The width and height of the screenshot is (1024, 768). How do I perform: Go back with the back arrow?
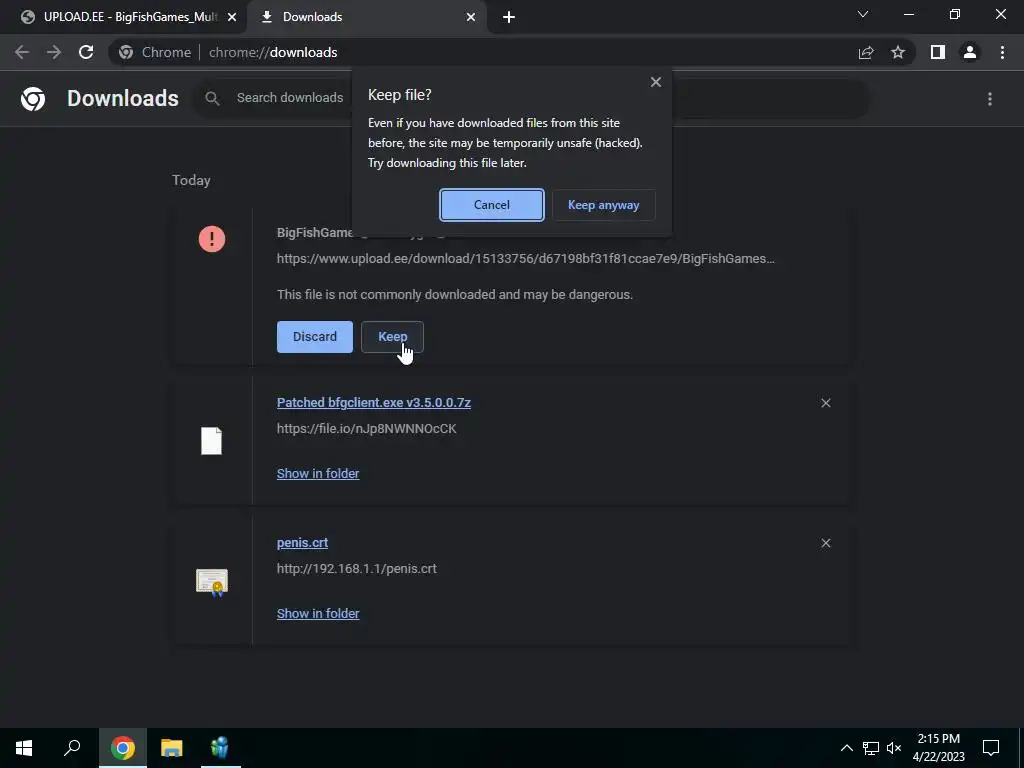pyautogui.click(x=22, y=52)
